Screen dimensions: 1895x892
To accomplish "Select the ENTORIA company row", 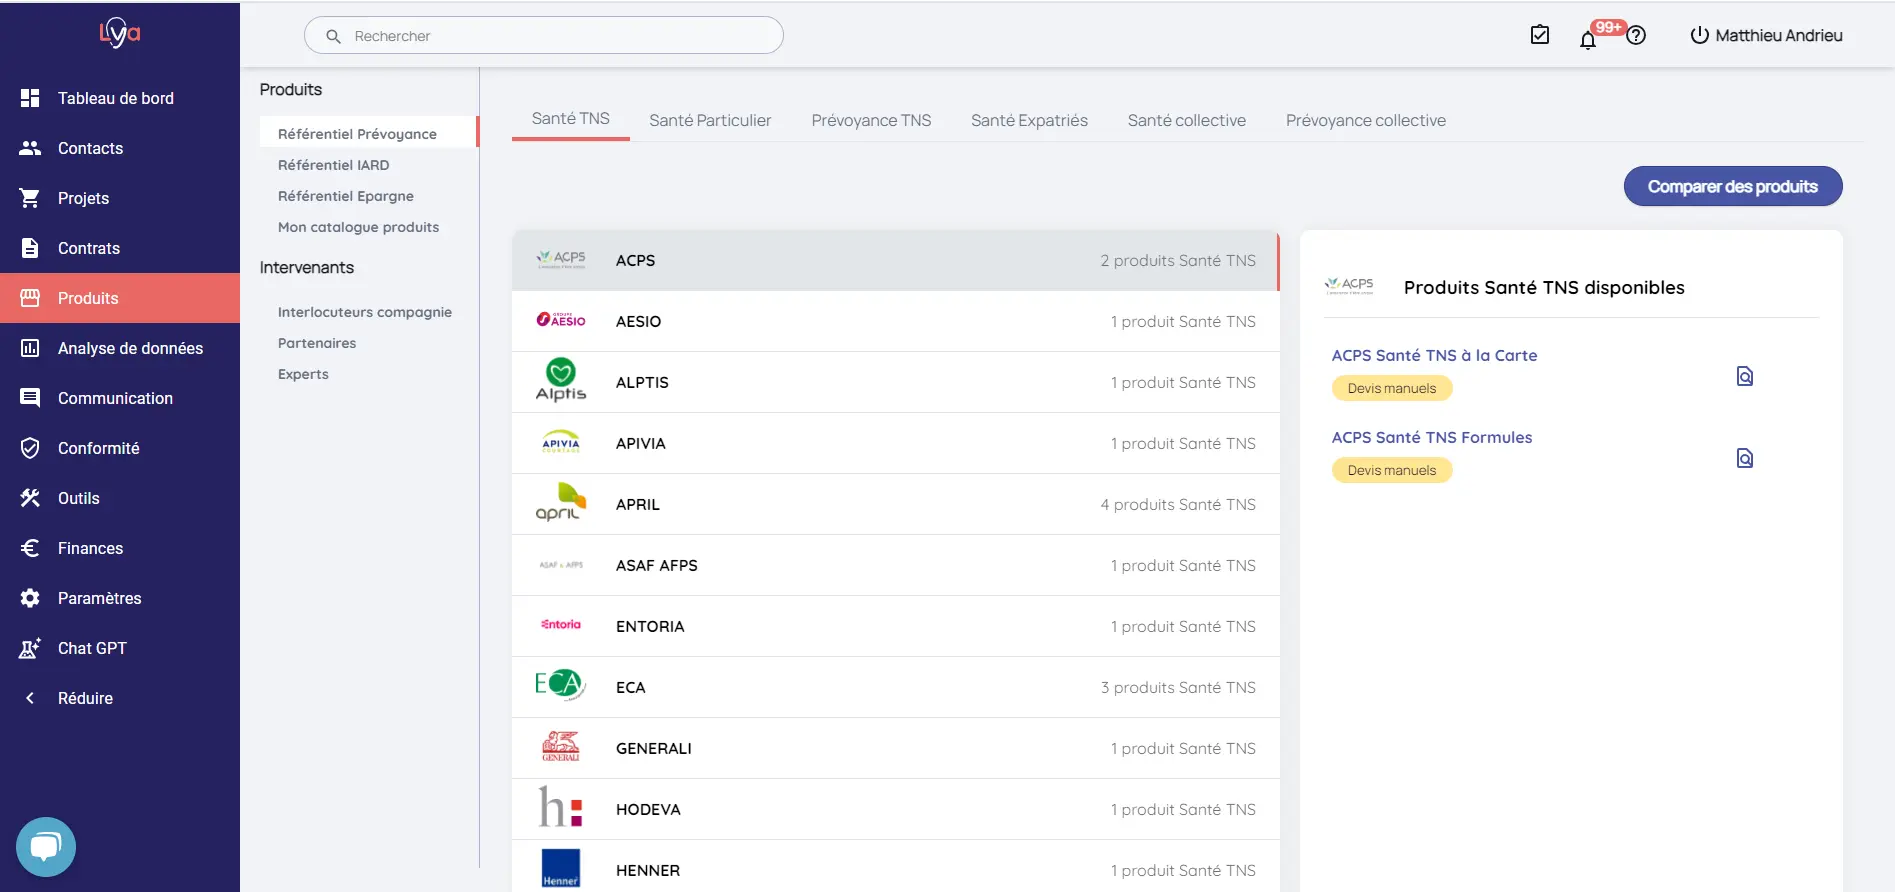I will (896, 626).
